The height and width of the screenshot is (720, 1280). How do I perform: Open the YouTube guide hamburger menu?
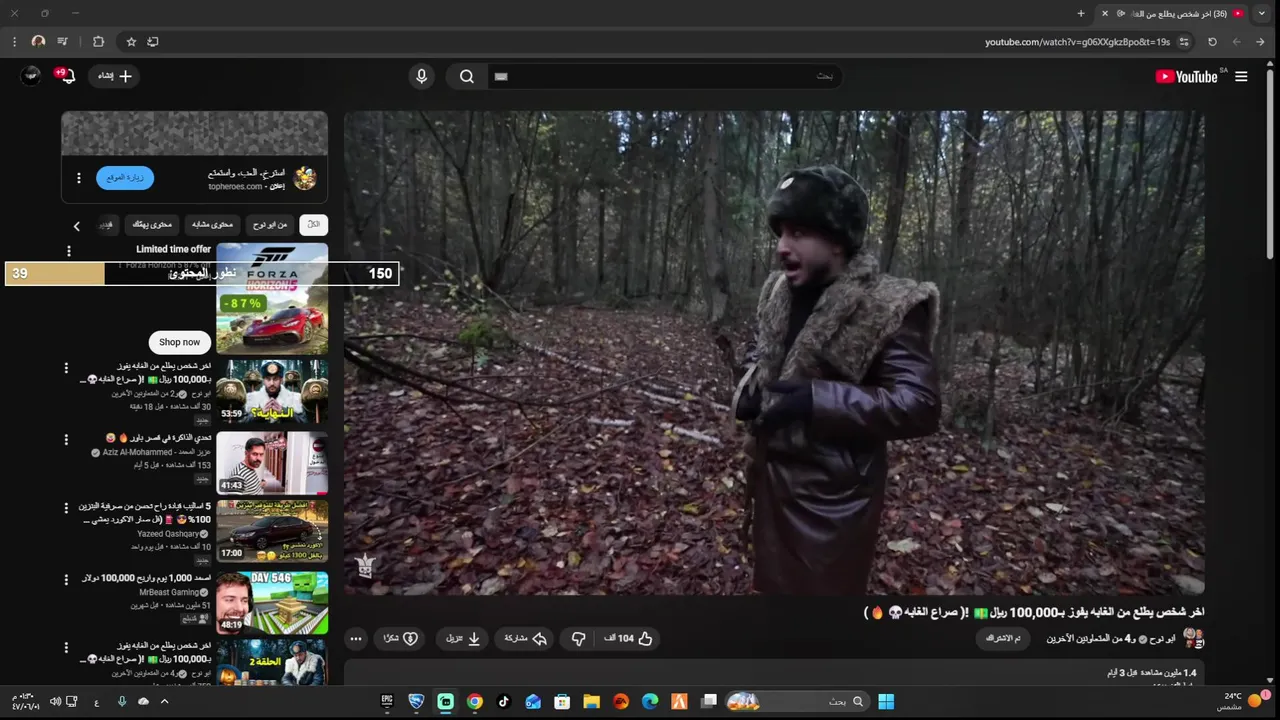click(1241, 77)
